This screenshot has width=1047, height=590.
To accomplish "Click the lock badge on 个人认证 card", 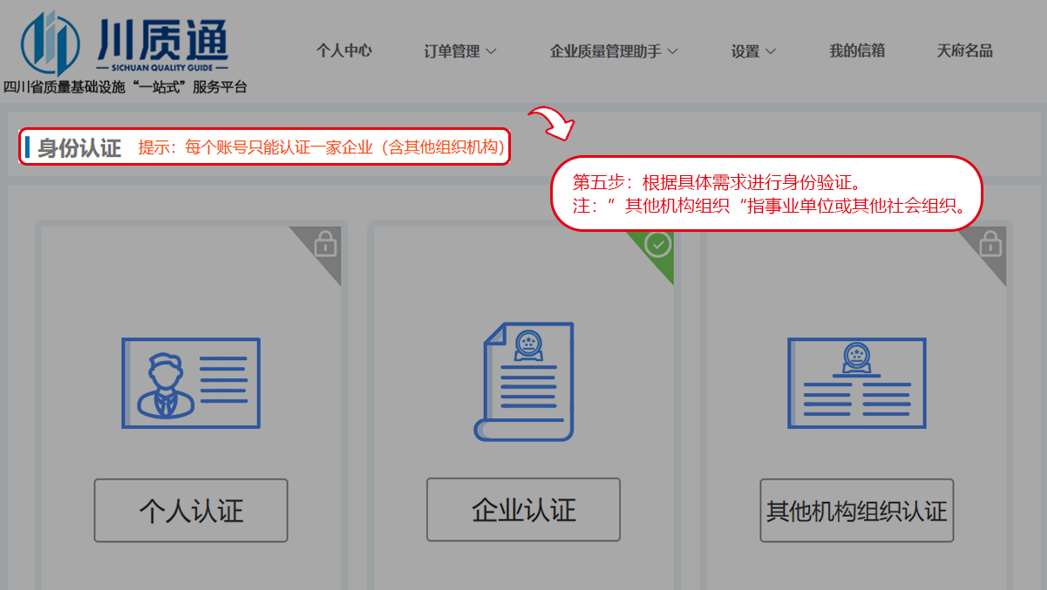I will (x=325, y=244).
